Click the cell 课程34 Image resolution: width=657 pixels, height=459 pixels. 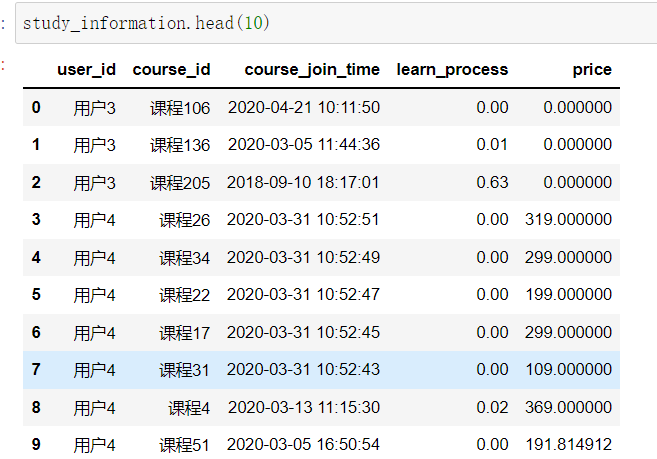tap(184, 258)
